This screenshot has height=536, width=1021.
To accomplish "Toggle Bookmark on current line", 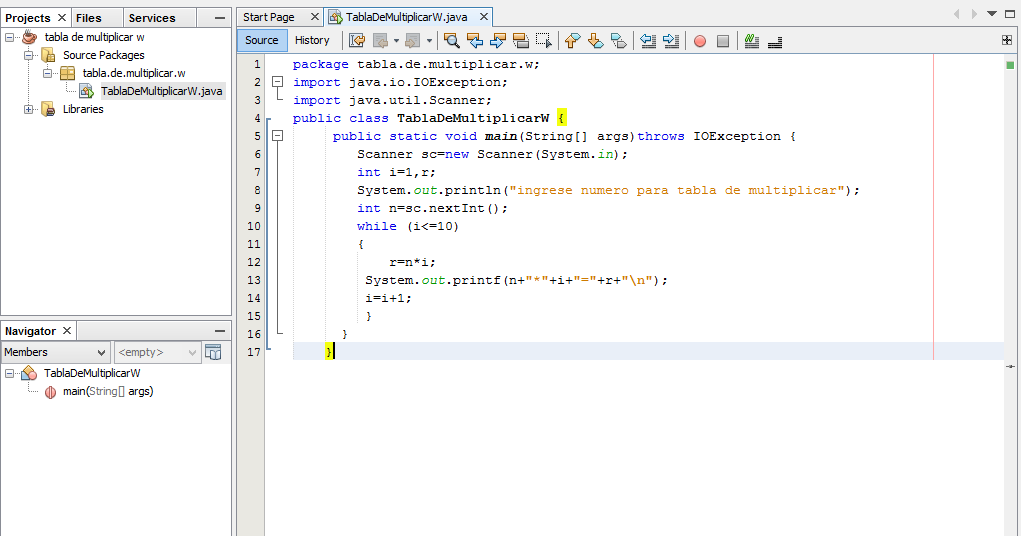I will pos(619,40).
